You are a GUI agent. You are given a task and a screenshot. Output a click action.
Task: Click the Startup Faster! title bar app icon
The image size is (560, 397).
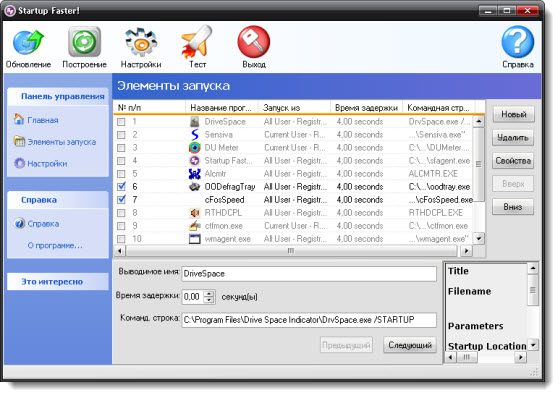pos(10,11)
